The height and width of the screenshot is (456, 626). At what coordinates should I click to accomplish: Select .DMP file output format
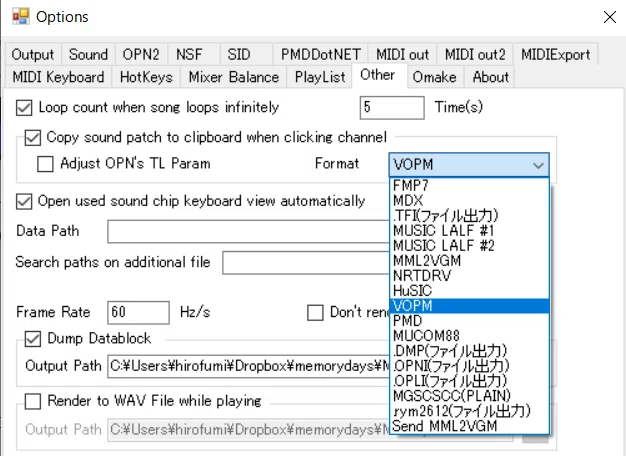point(469,351)
